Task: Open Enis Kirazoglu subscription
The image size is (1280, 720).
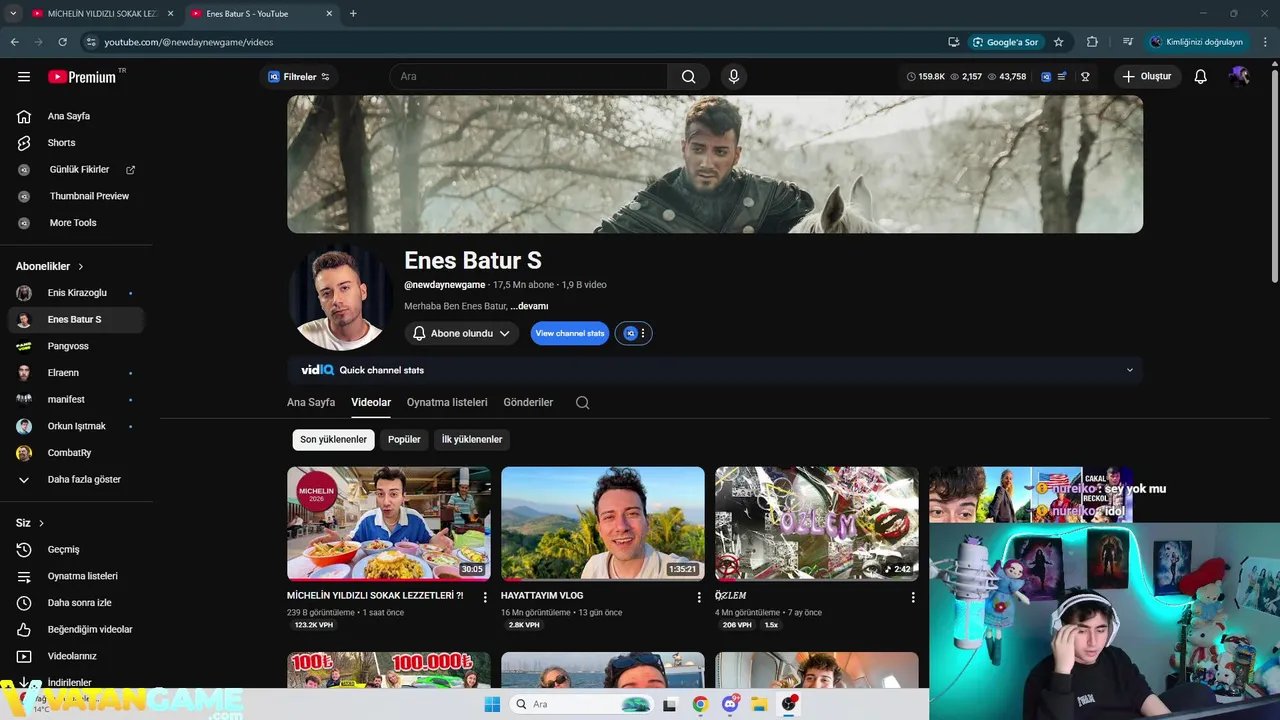Action: 75,293
